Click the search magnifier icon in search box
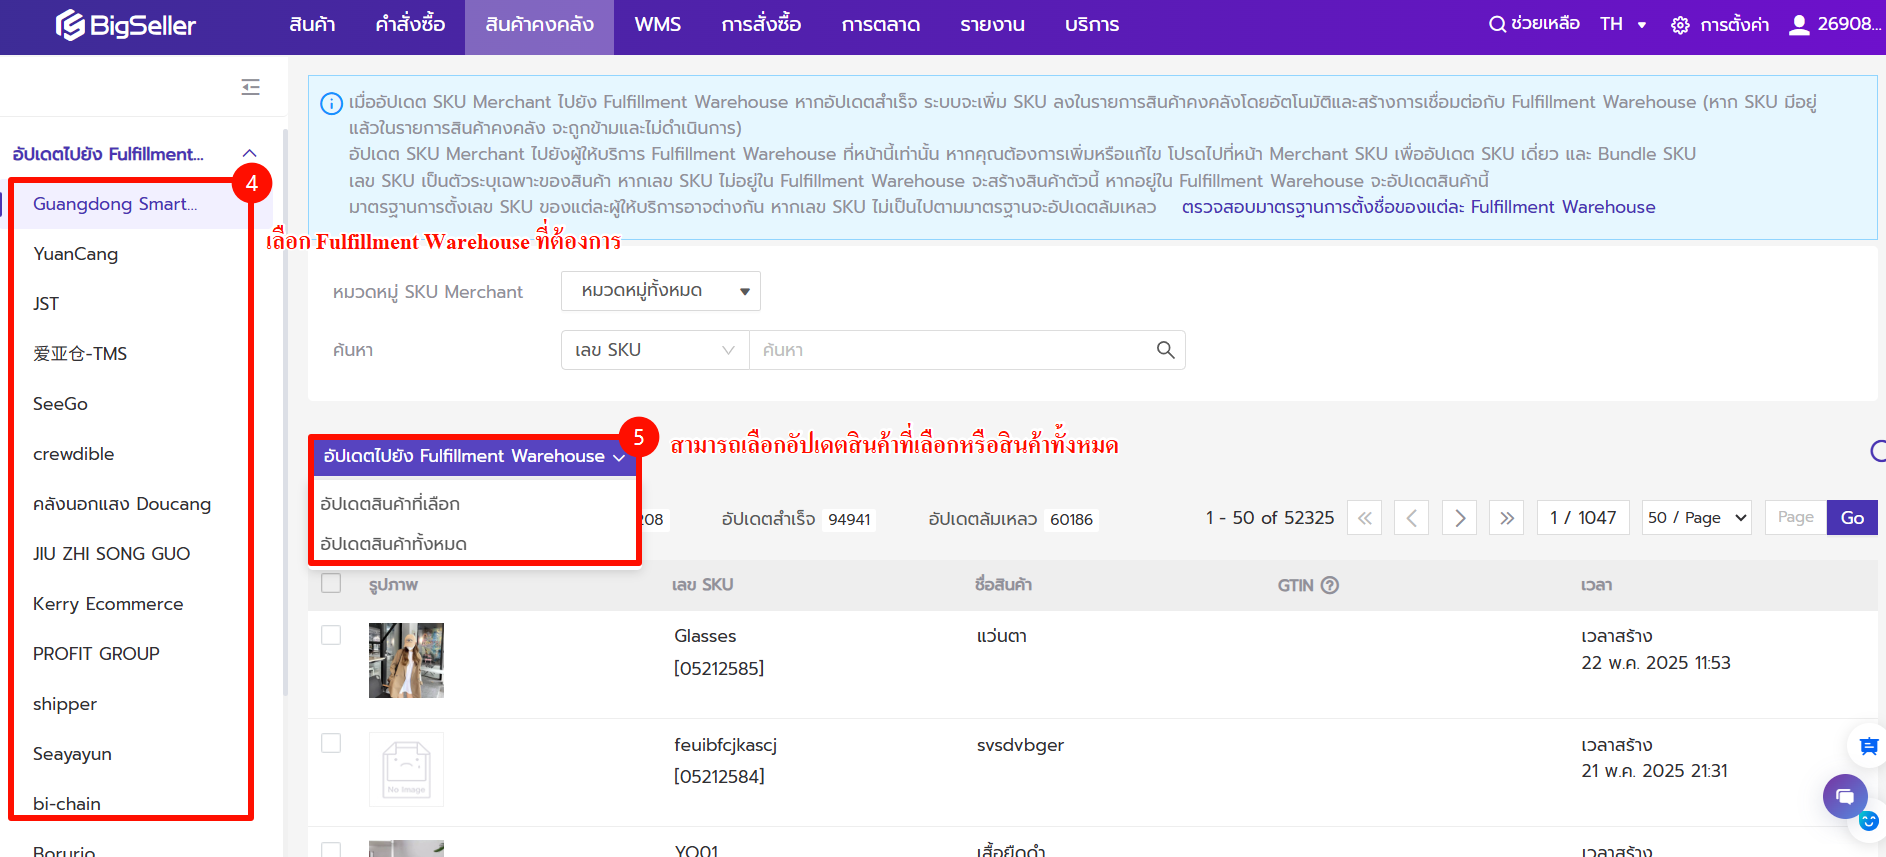The width and height of the screenshot is (1886, 857). tap(1165, 350)
